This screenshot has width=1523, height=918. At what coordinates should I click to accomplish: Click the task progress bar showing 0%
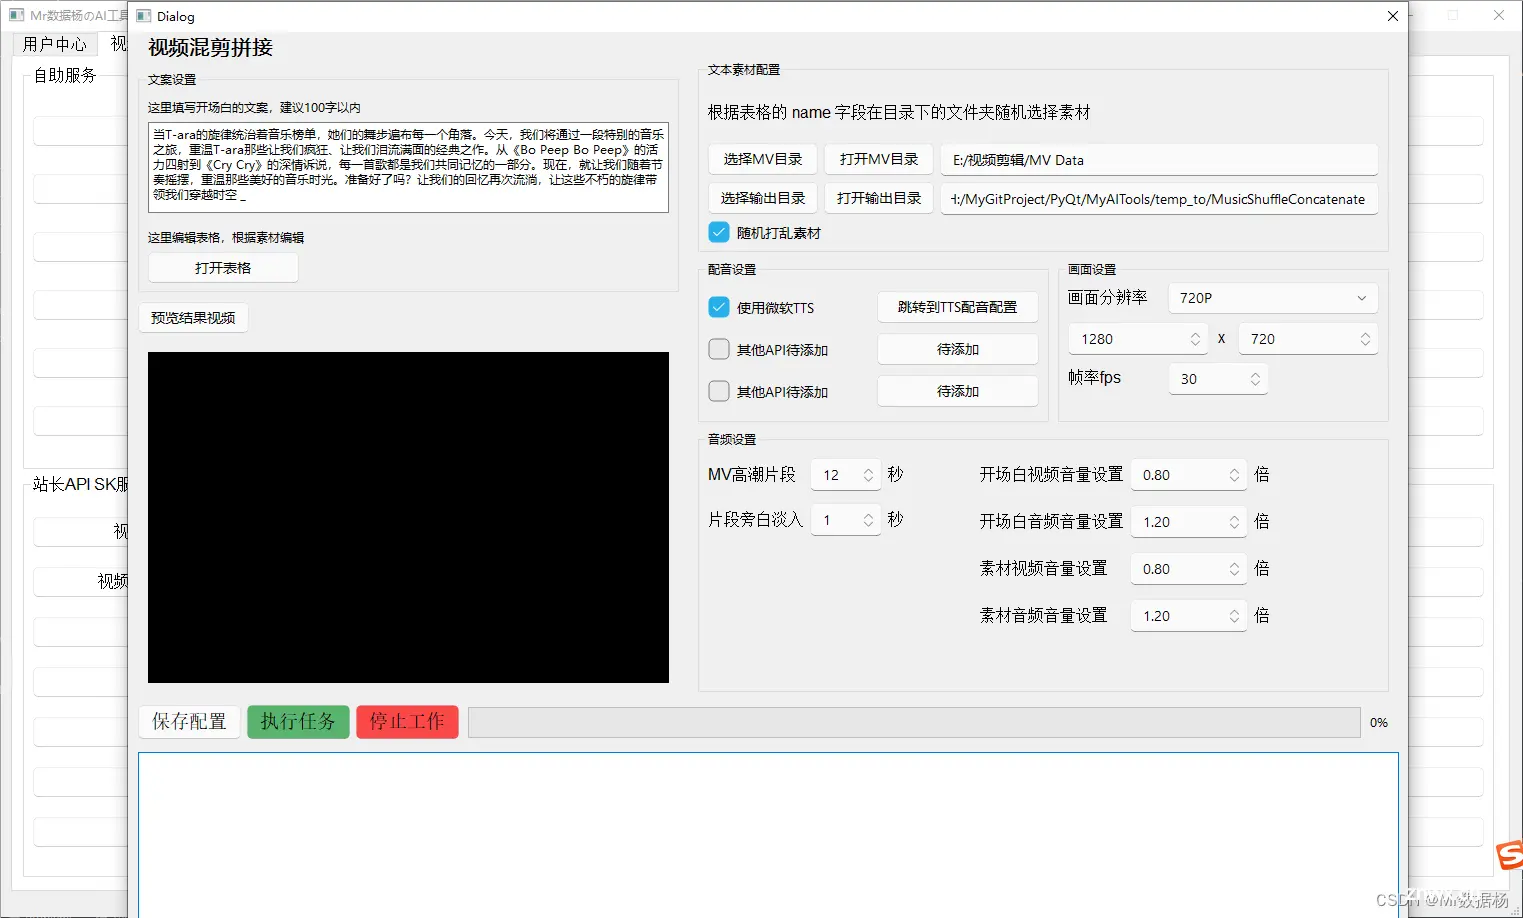914,722
